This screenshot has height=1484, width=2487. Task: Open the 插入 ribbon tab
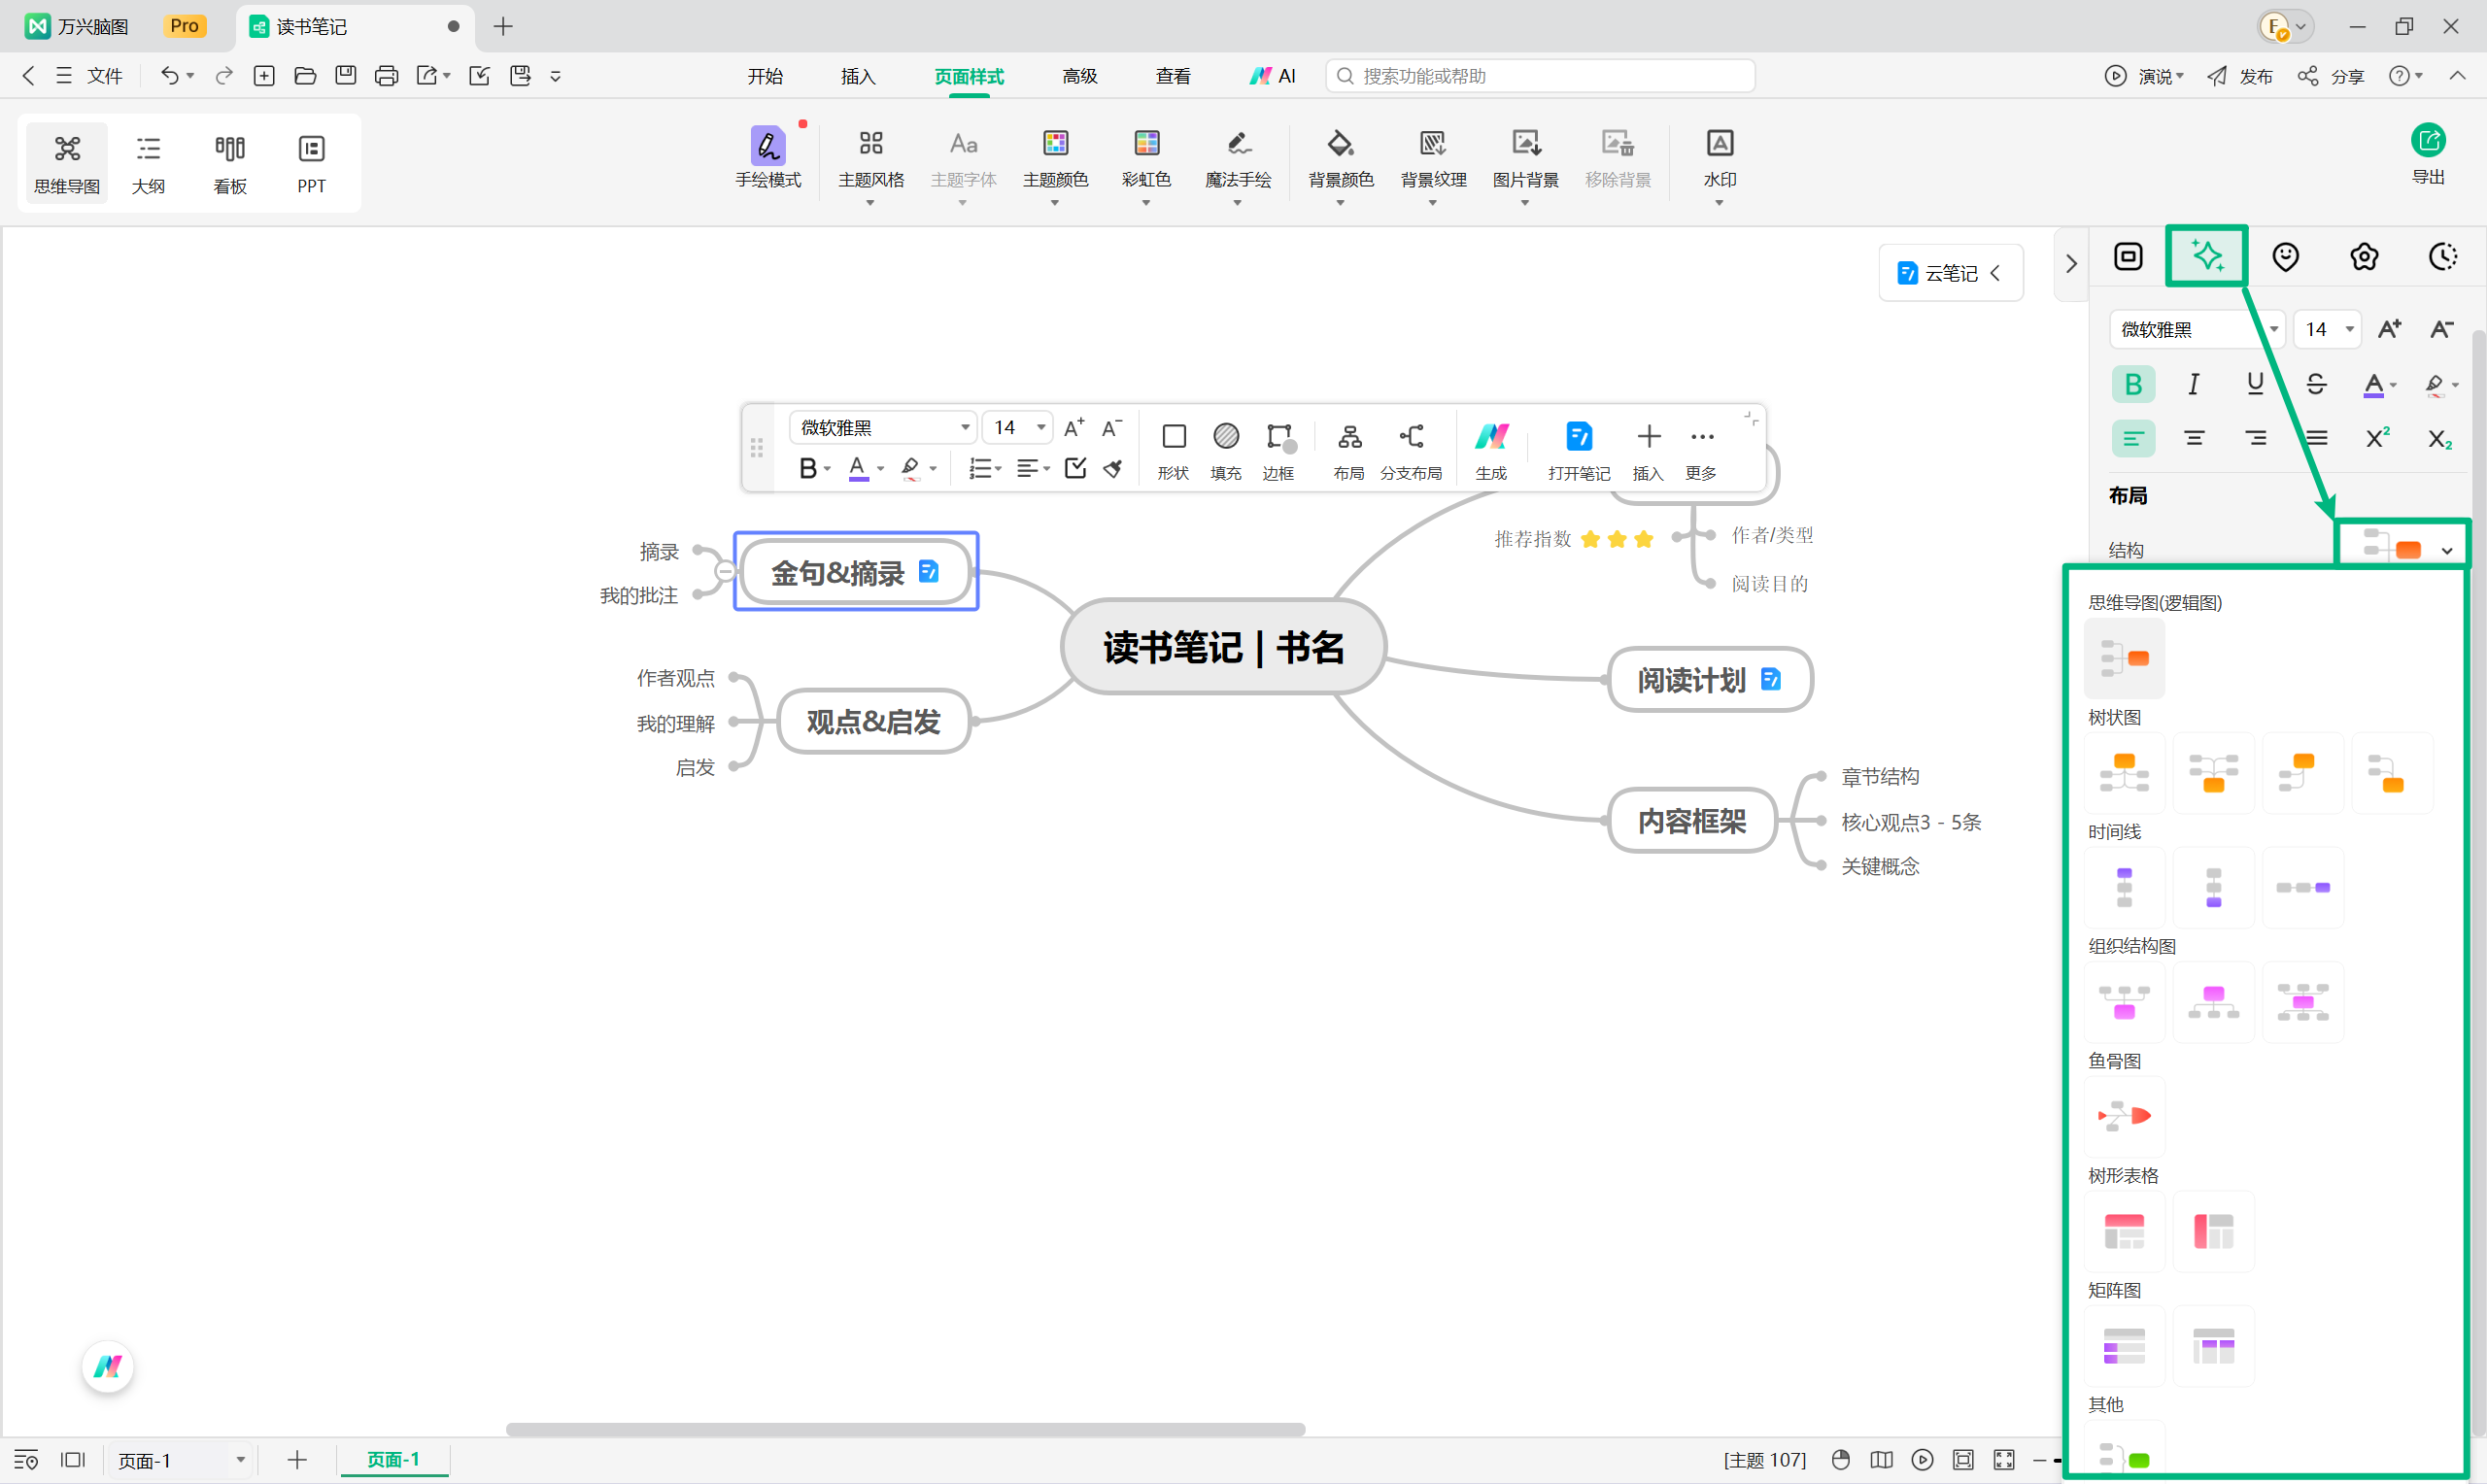pos(858,76)
